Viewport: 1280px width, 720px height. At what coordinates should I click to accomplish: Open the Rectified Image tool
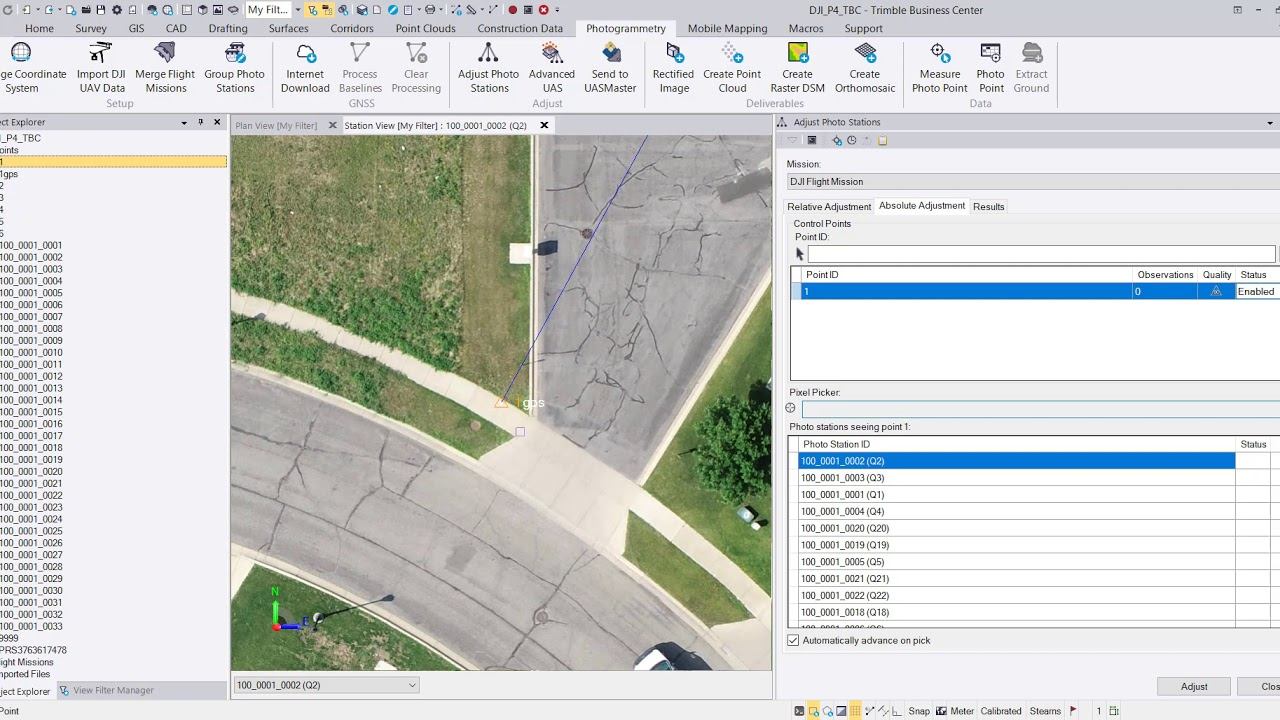coord(673,67)
